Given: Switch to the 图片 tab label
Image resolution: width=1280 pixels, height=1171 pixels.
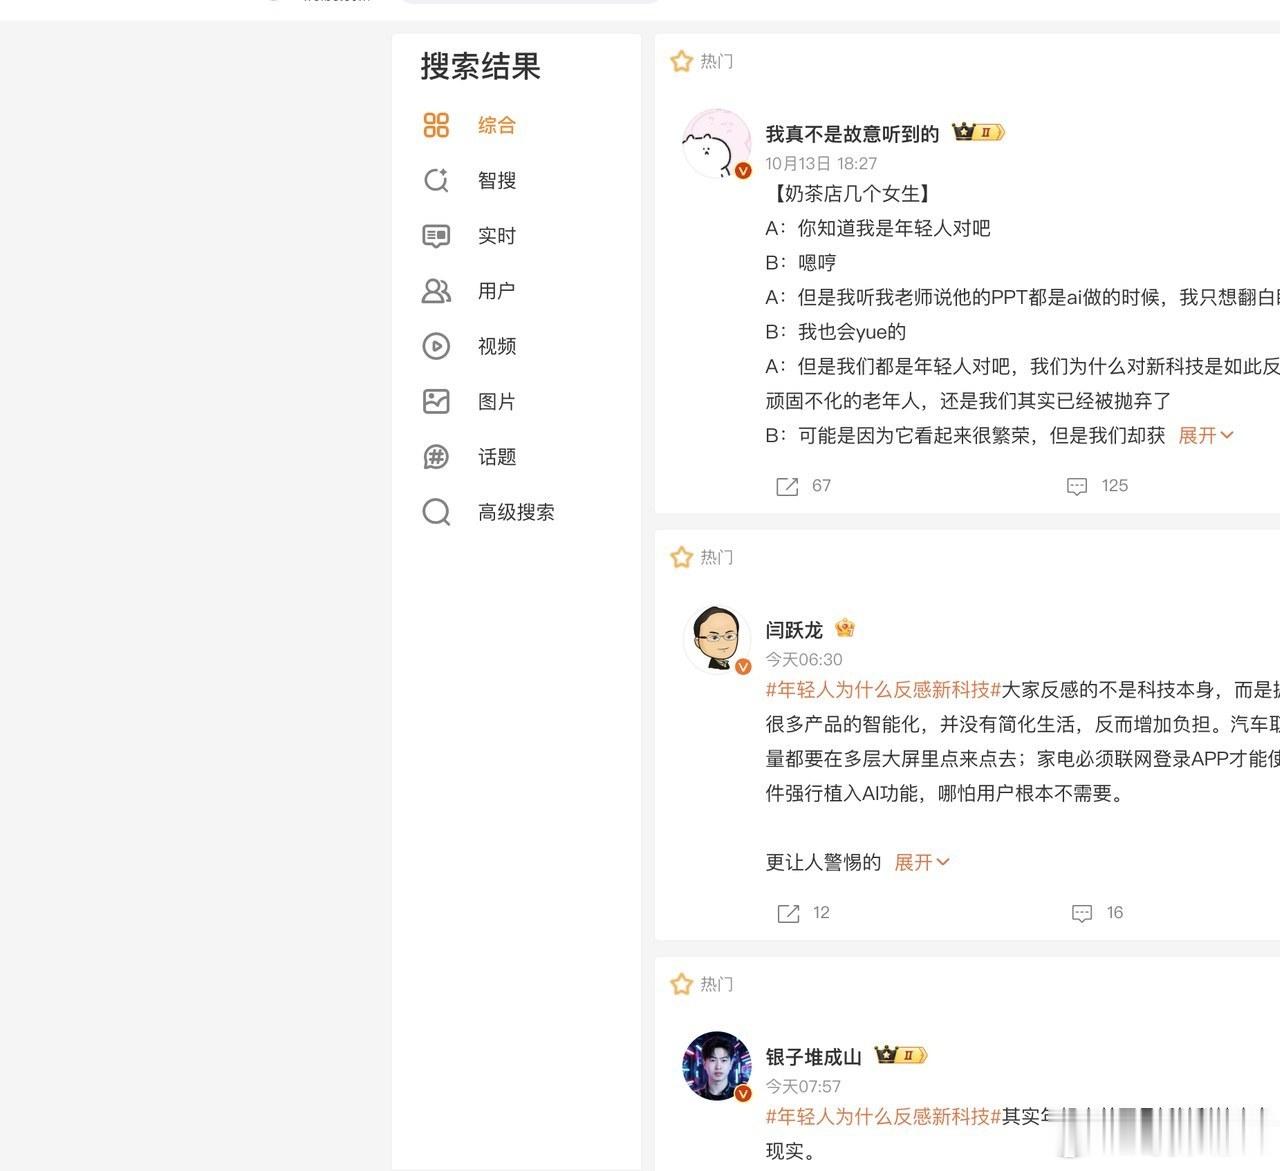Looking at the screenshot, I should click(497, 401).
